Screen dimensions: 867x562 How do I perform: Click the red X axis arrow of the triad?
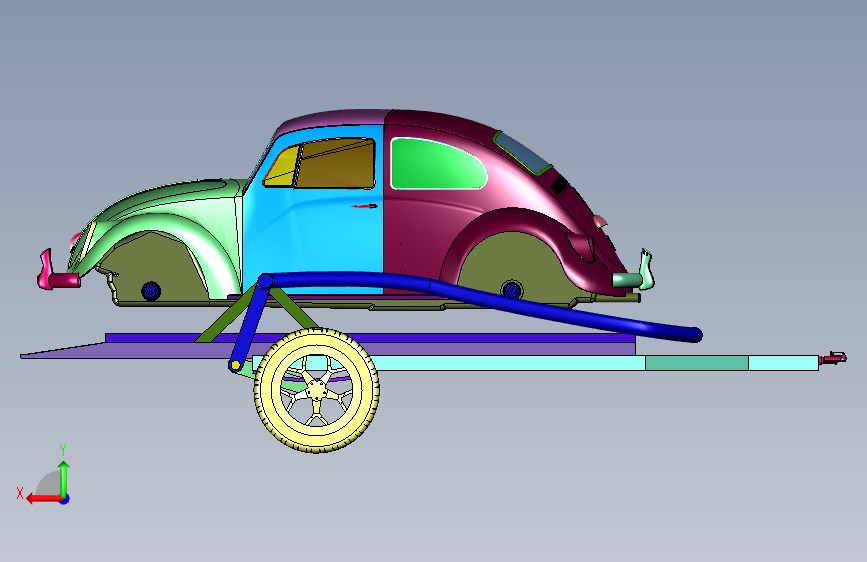tap(44, 498)
